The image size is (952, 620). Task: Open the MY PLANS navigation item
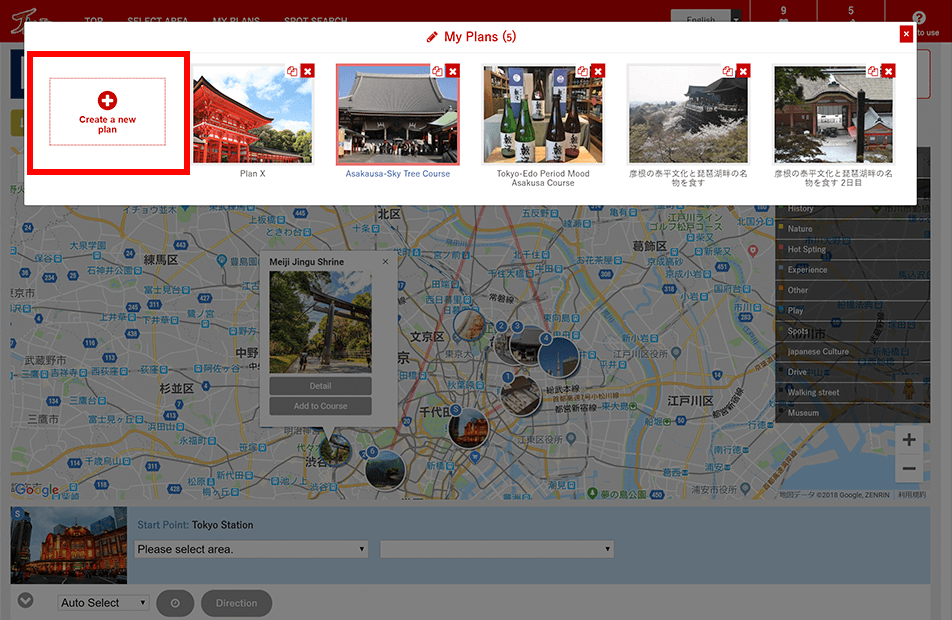click(x=236, y=19)
